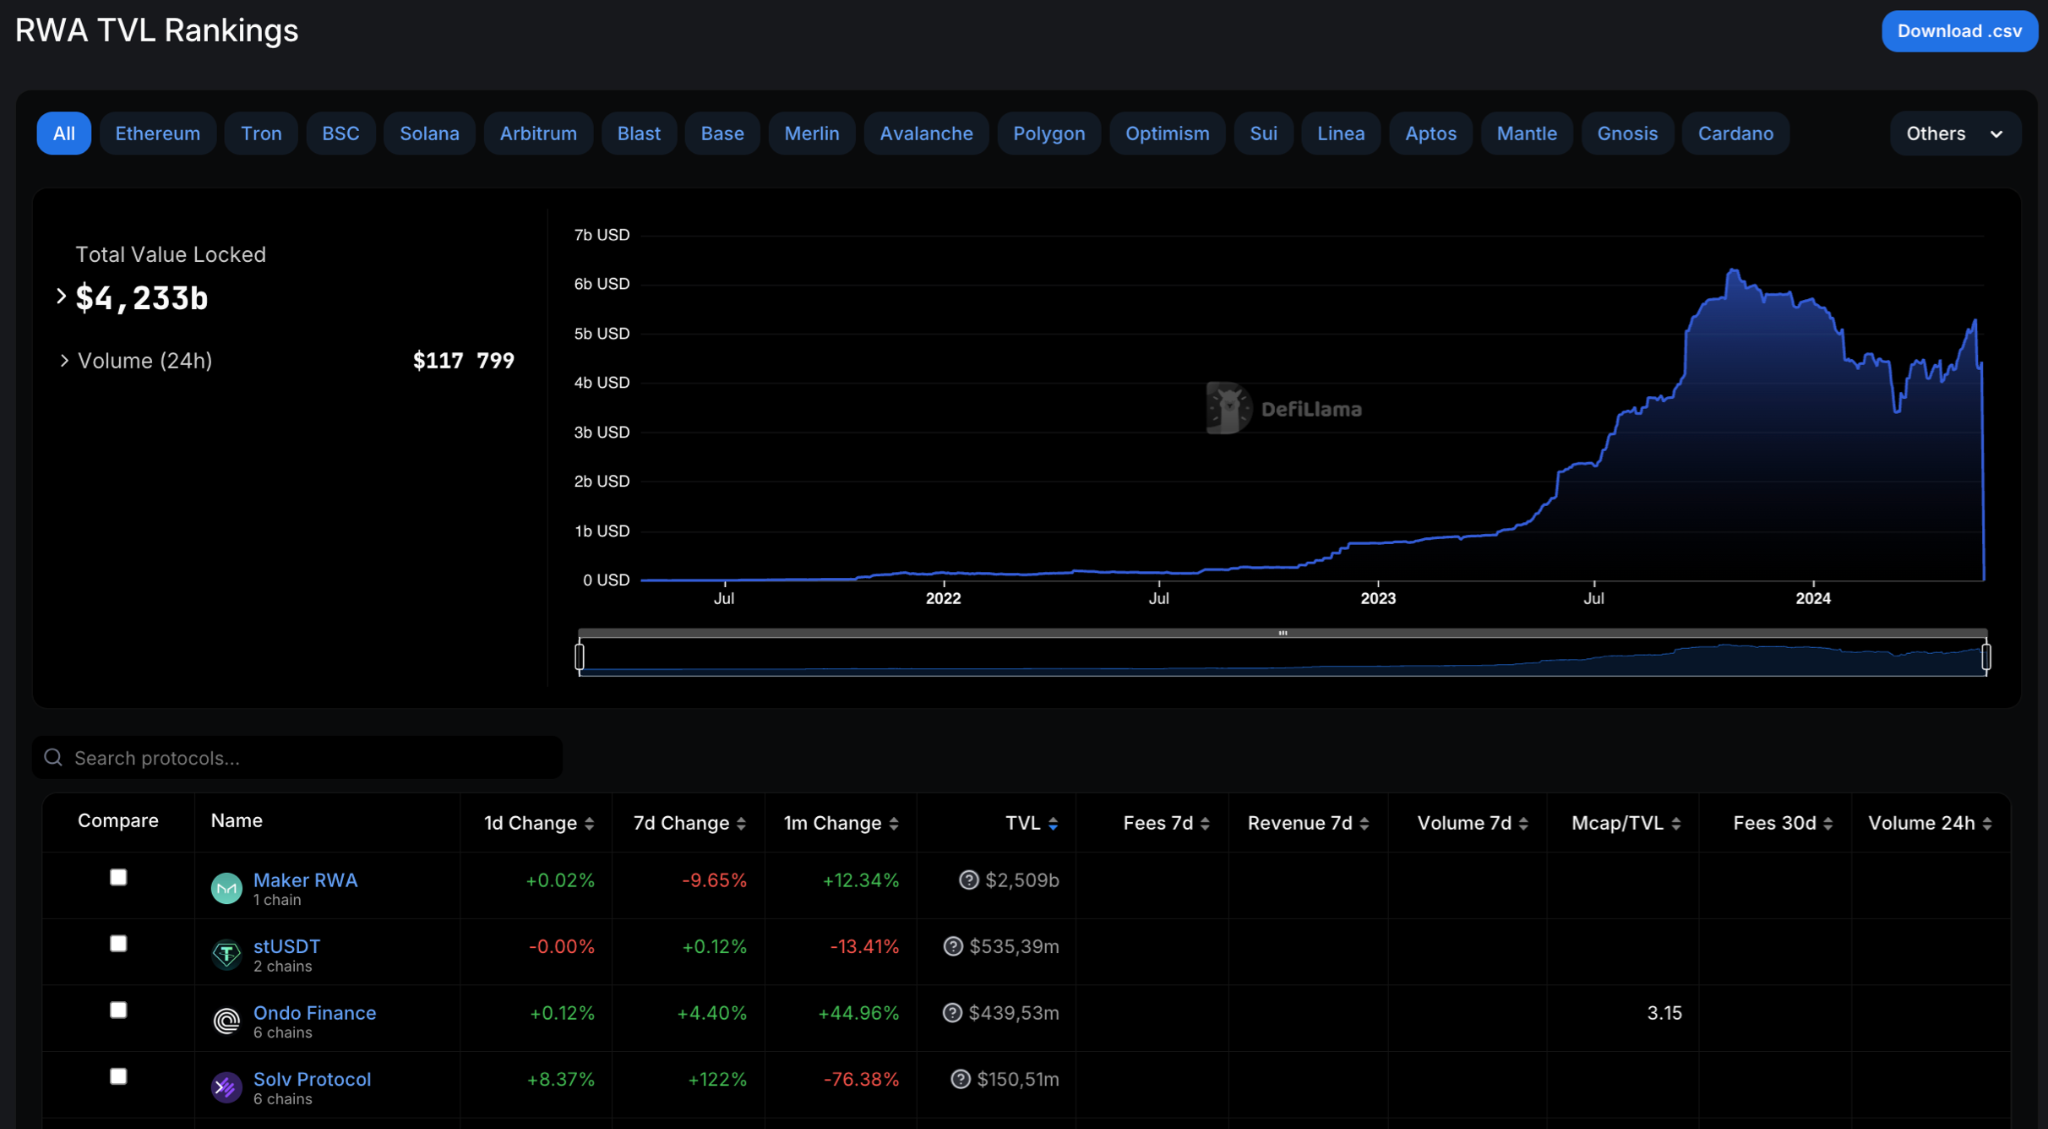Image resolution: width=2048 pixels, height=1129 pixels.
Task: Click question mark icon beside stUSDT TVL
Action: click(x=953, y=946)
